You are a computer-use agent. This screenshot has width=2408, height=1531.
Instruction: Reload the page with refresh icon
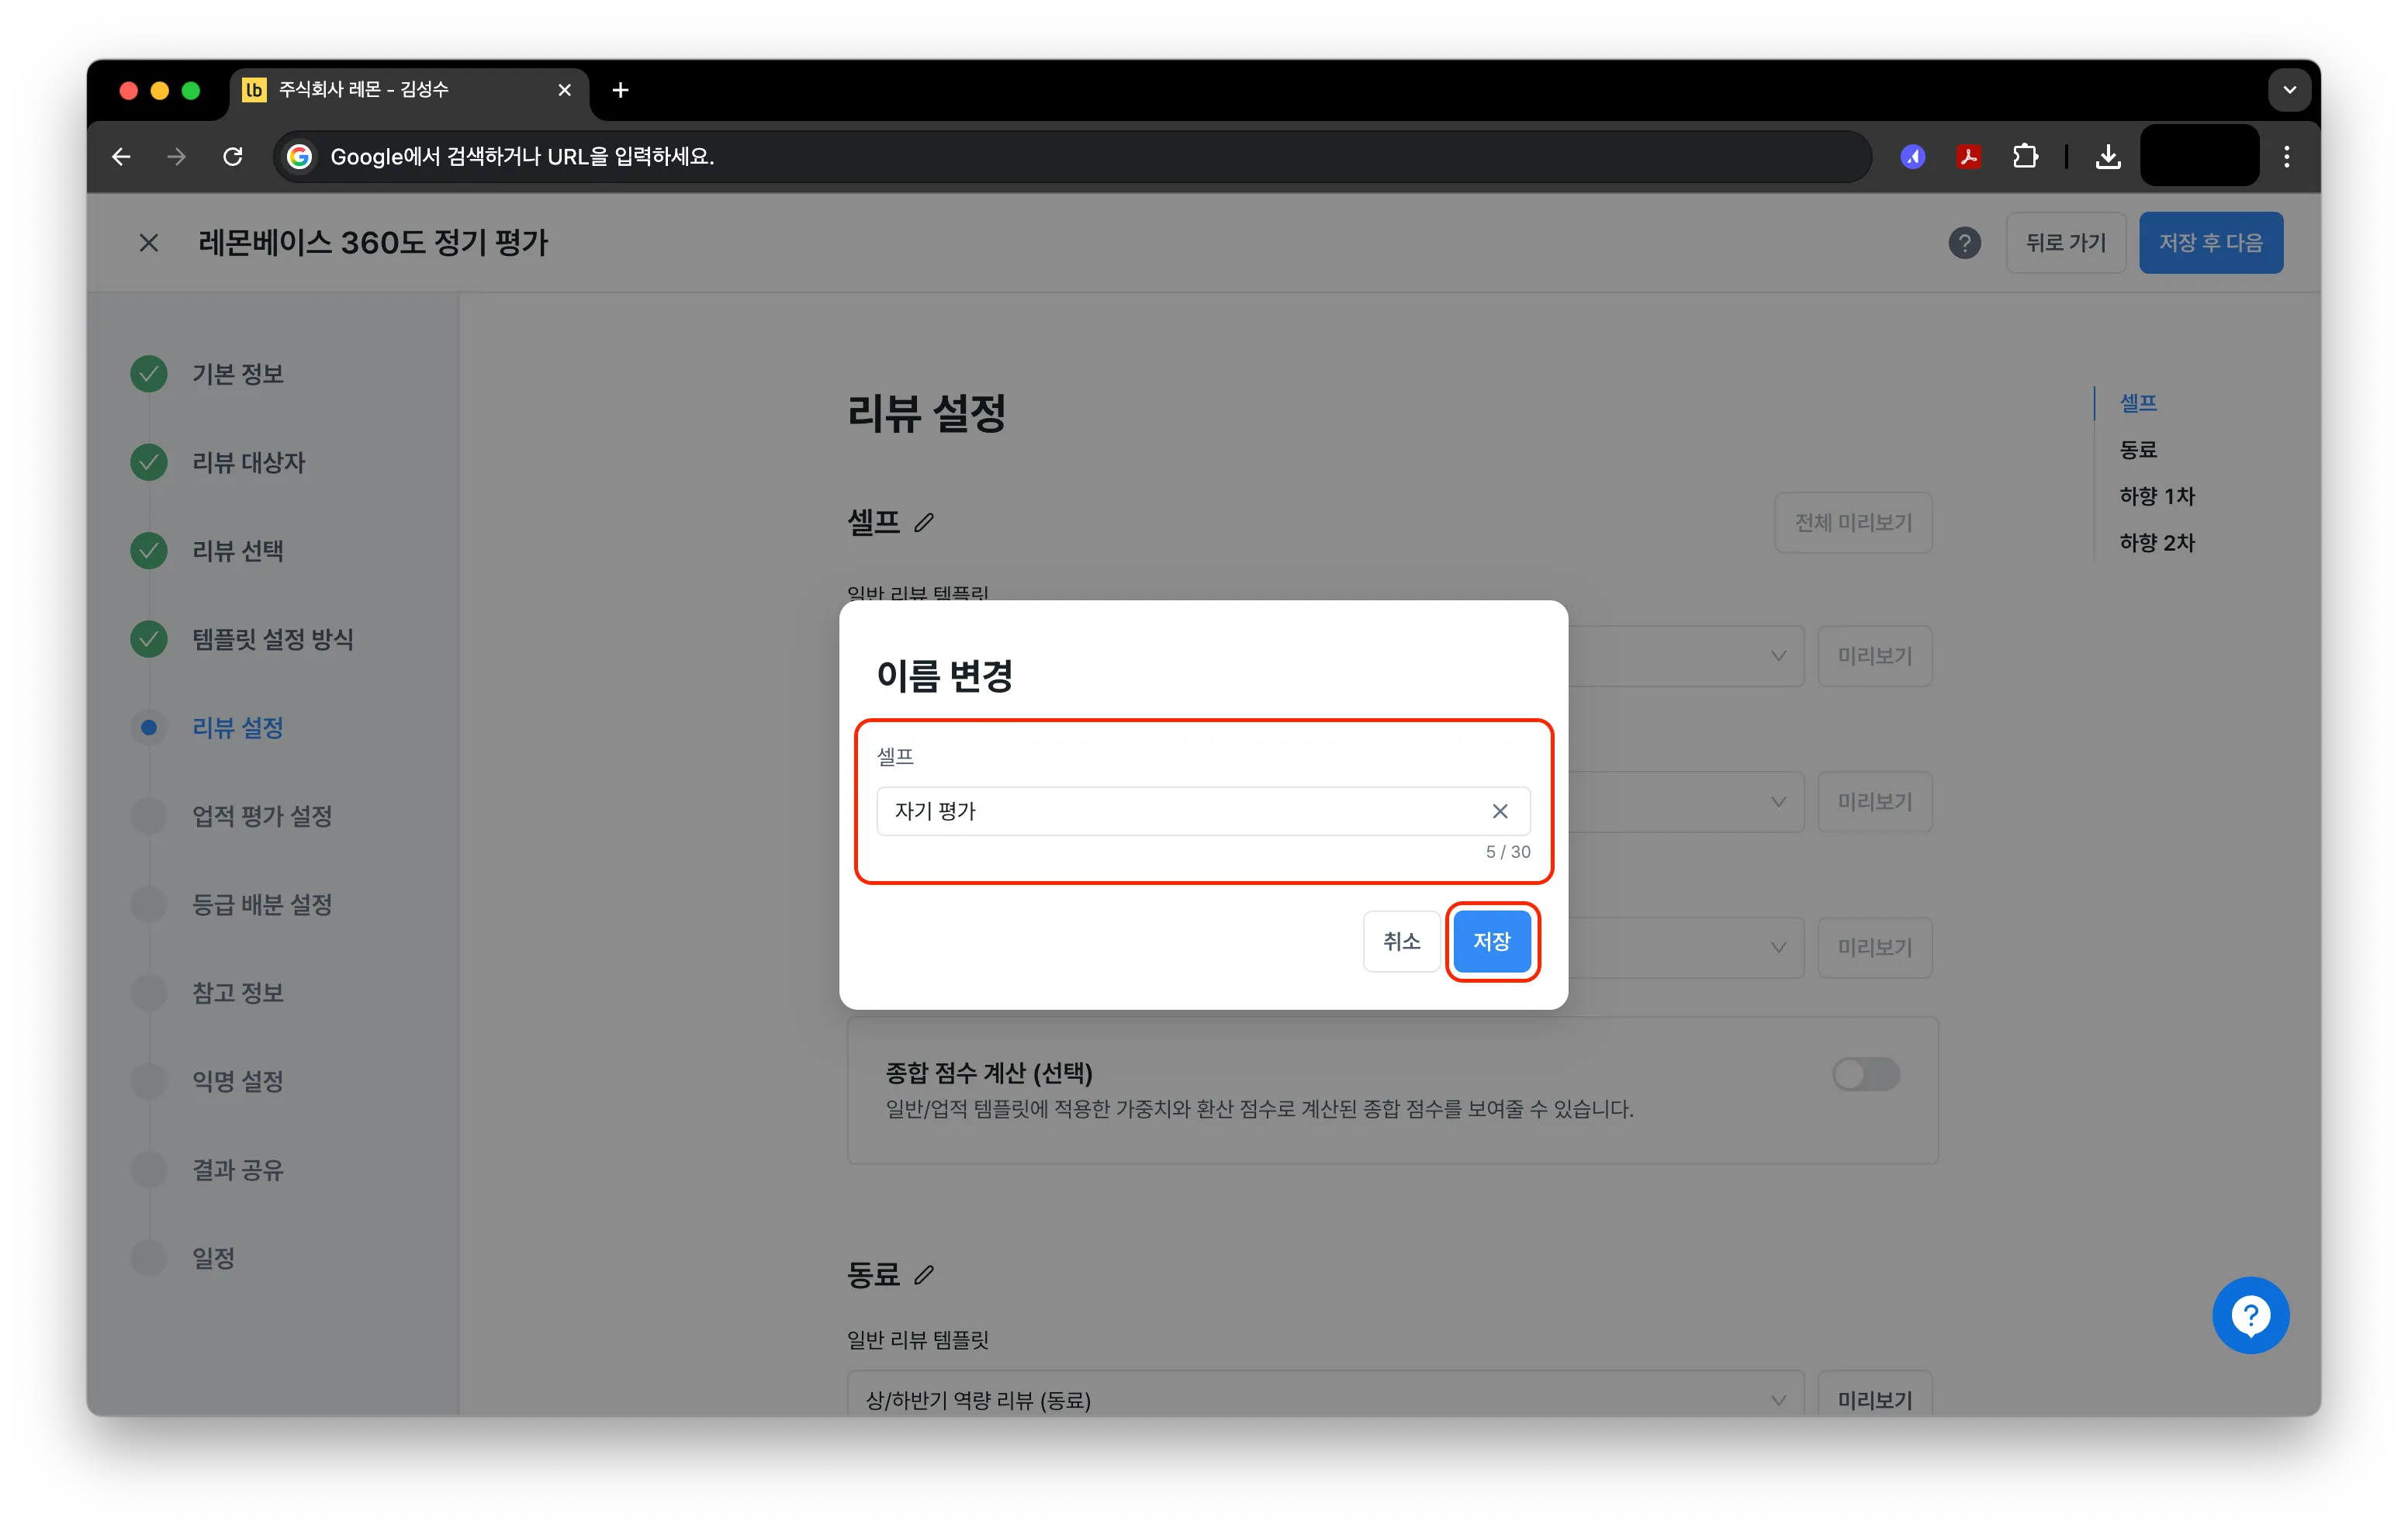pos(233,157)
